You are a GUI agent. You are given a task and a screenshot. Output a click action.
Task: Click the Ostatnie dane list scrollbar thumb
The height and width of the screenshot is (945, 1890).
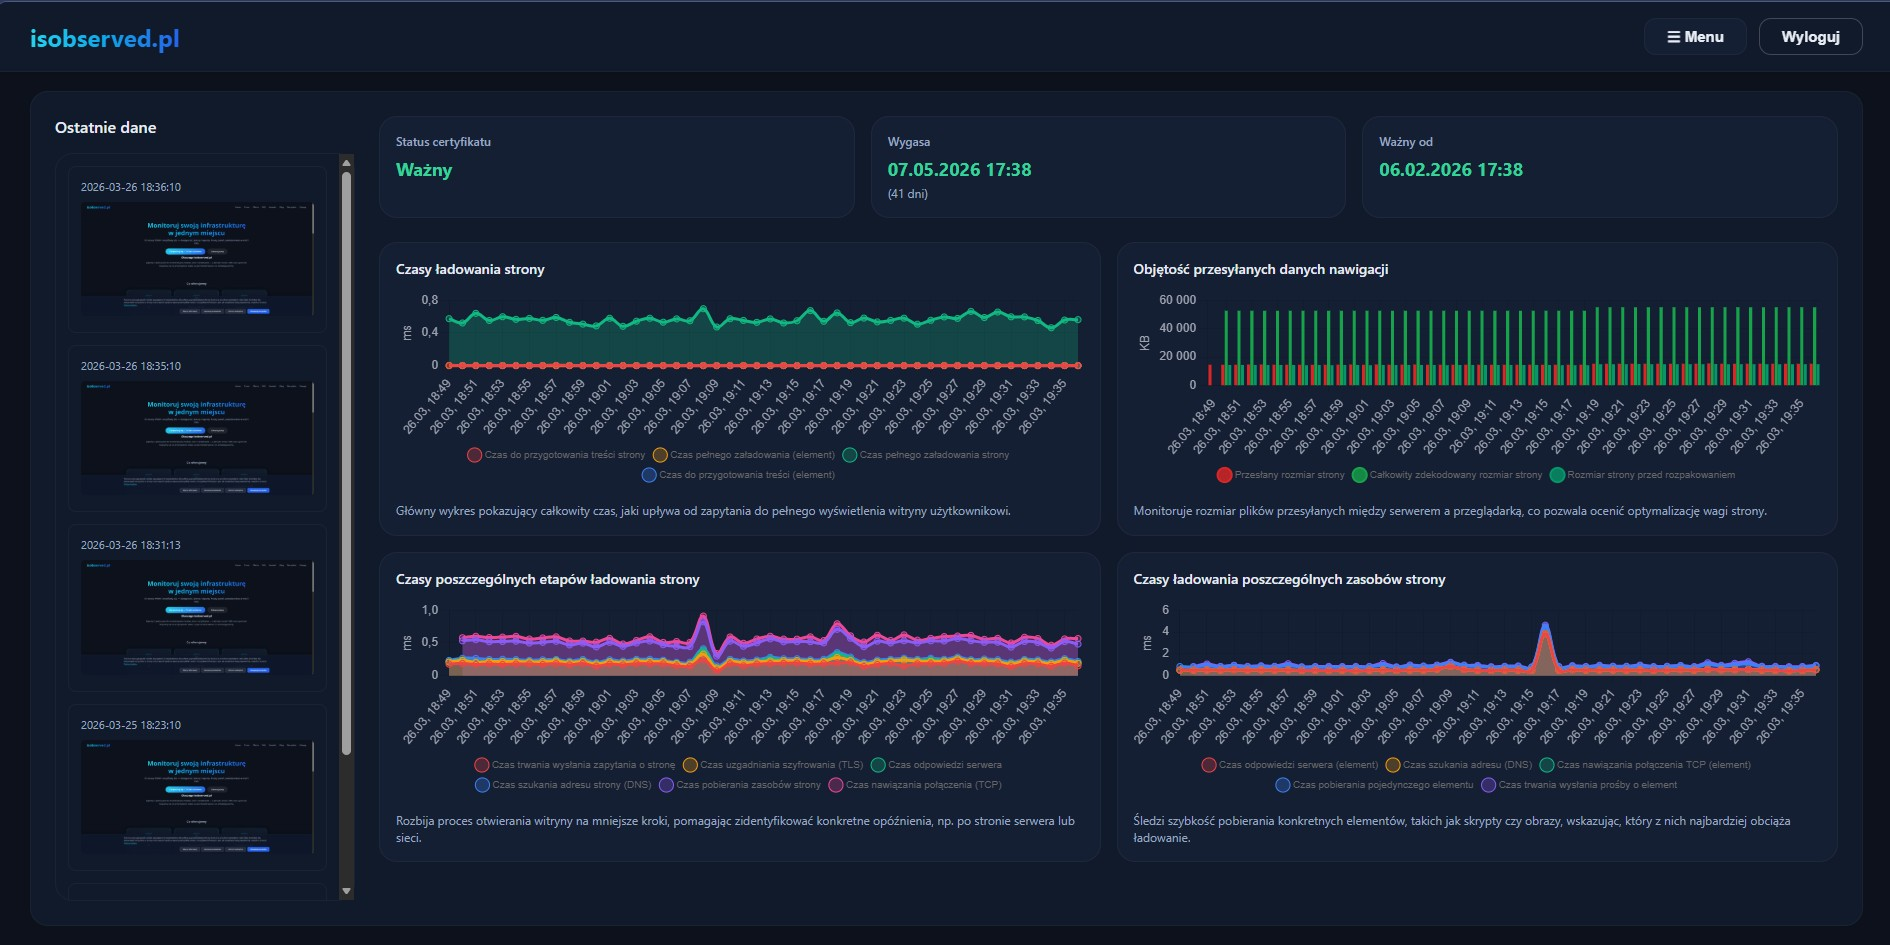tap(347, 464)
